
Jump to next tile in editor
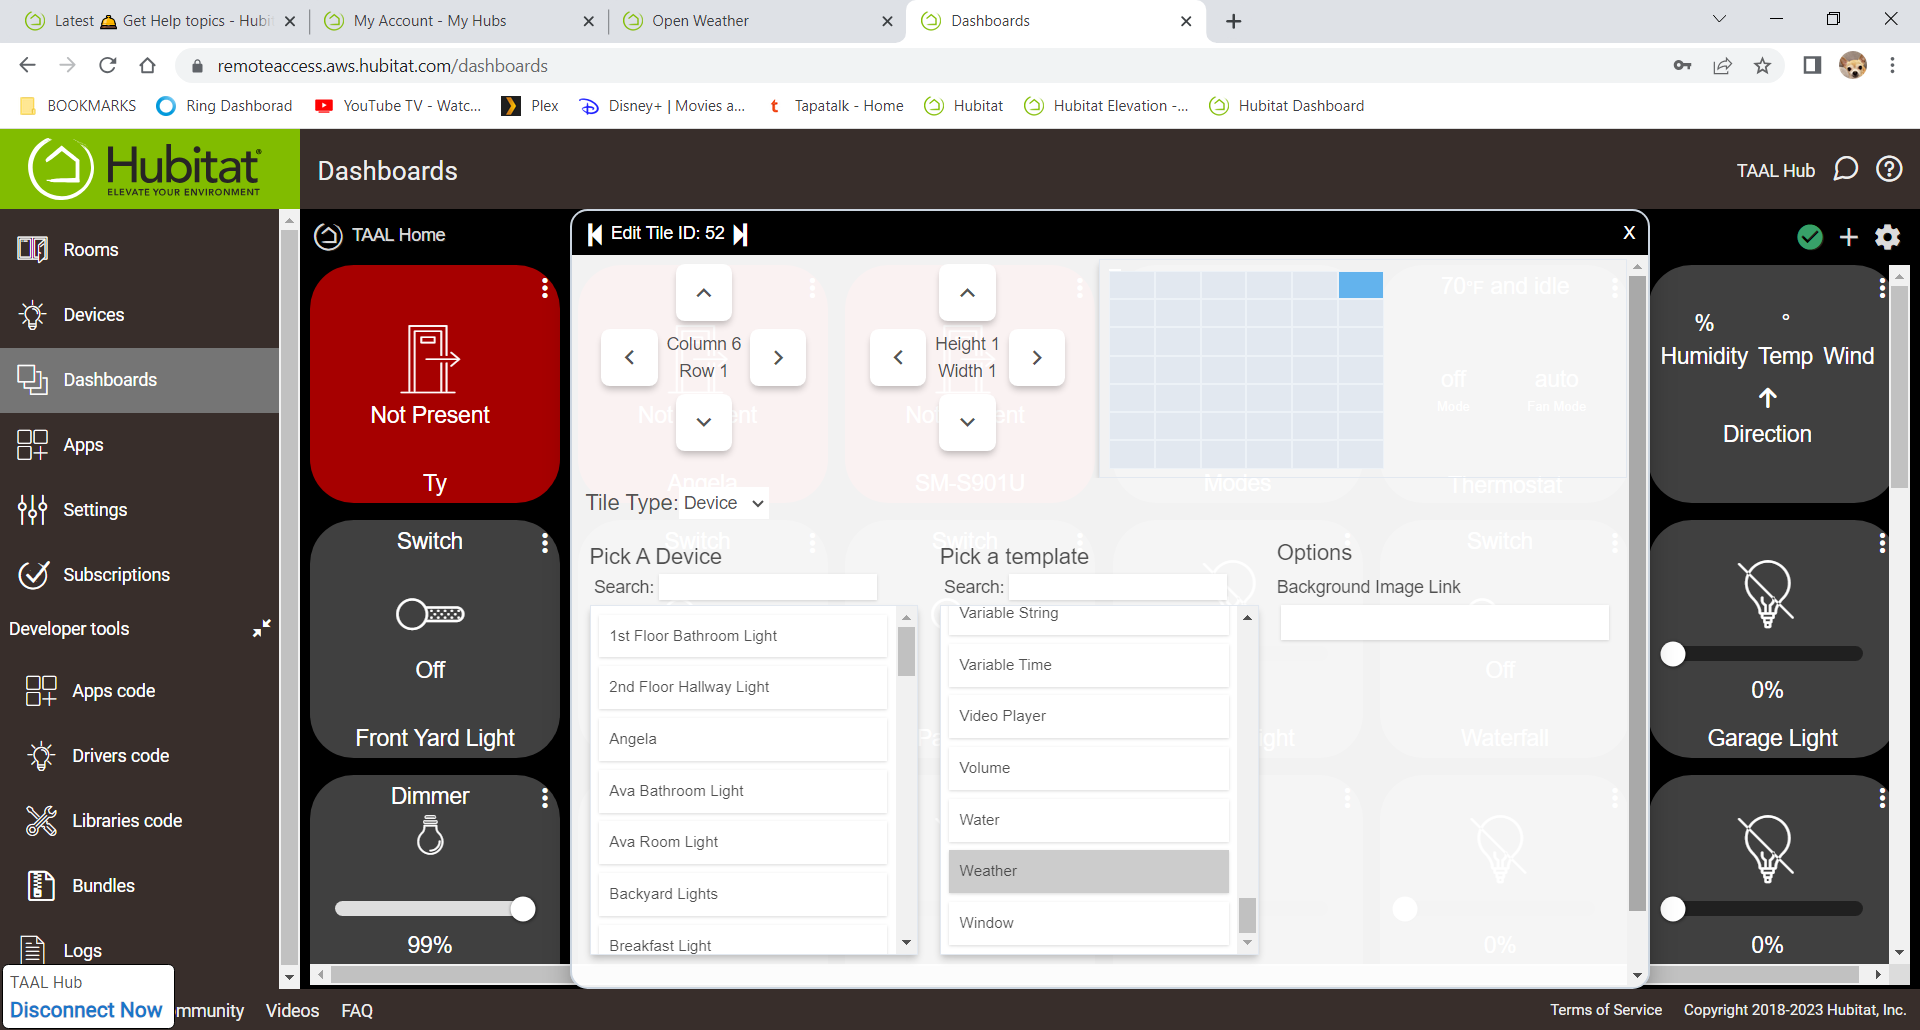[740, 234]
